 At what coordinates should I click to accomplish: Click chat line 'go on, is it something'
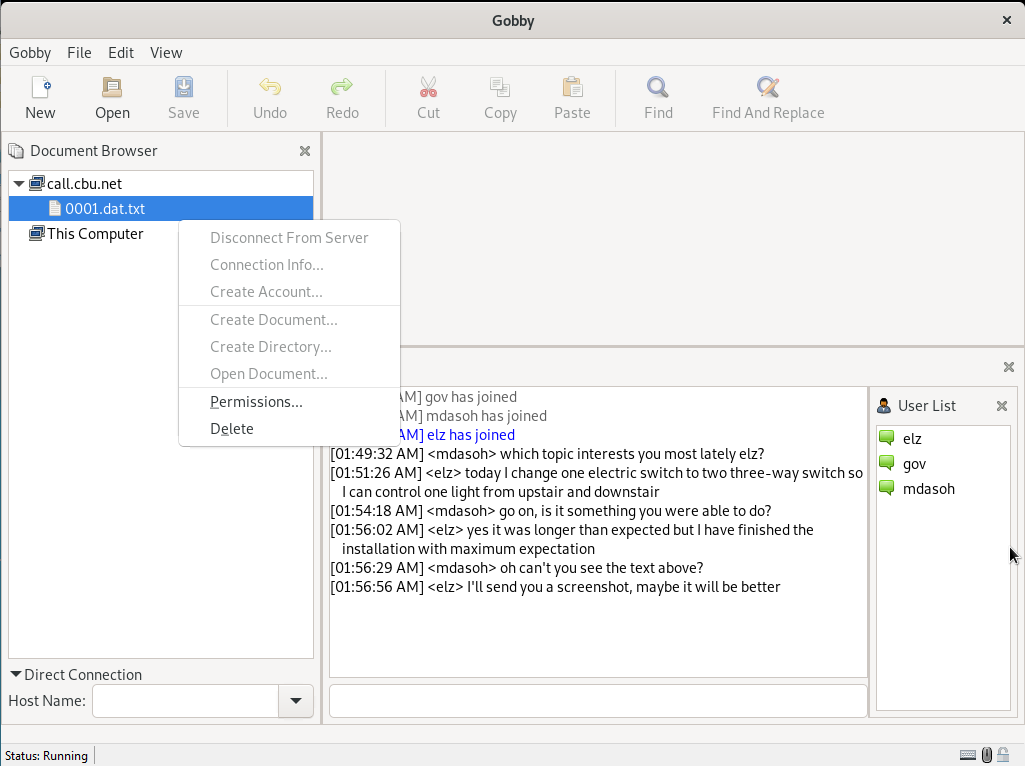coord(550,511)
